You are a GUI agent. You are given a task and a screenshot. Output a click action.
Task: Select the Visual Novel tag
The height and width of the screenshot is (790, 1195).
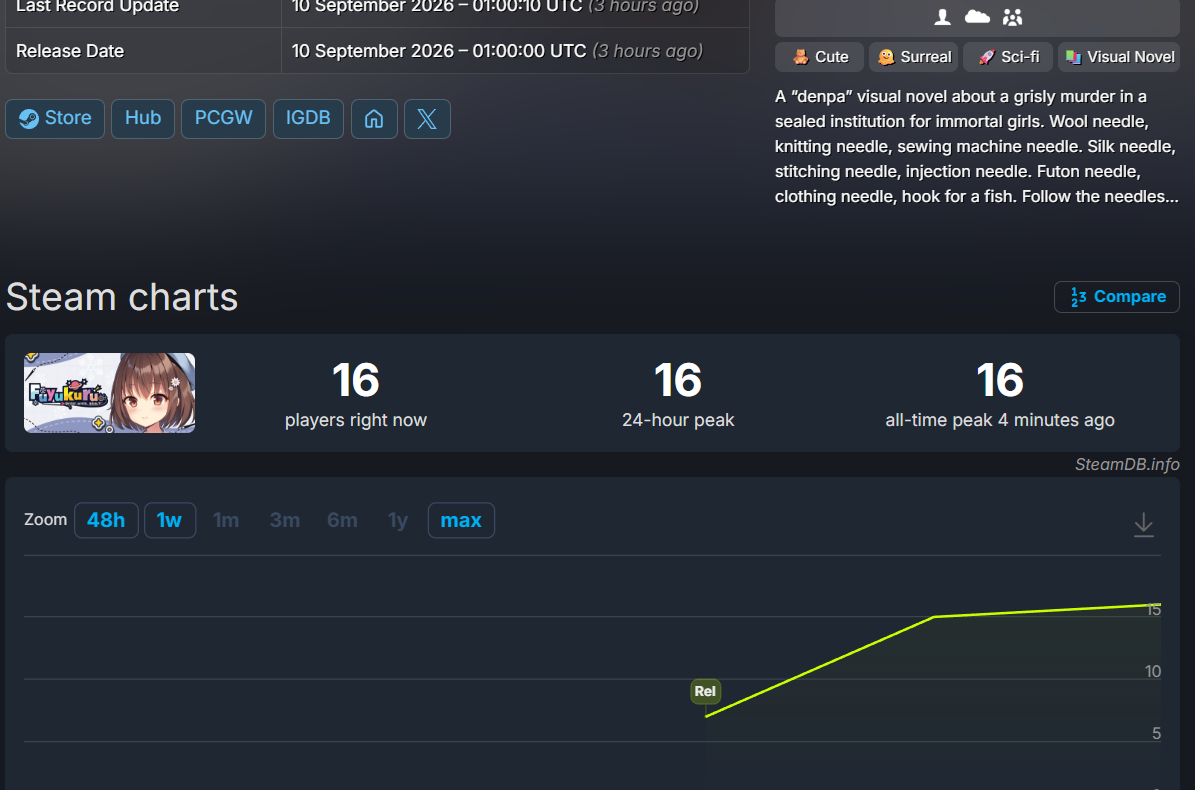click(1119, 57)
